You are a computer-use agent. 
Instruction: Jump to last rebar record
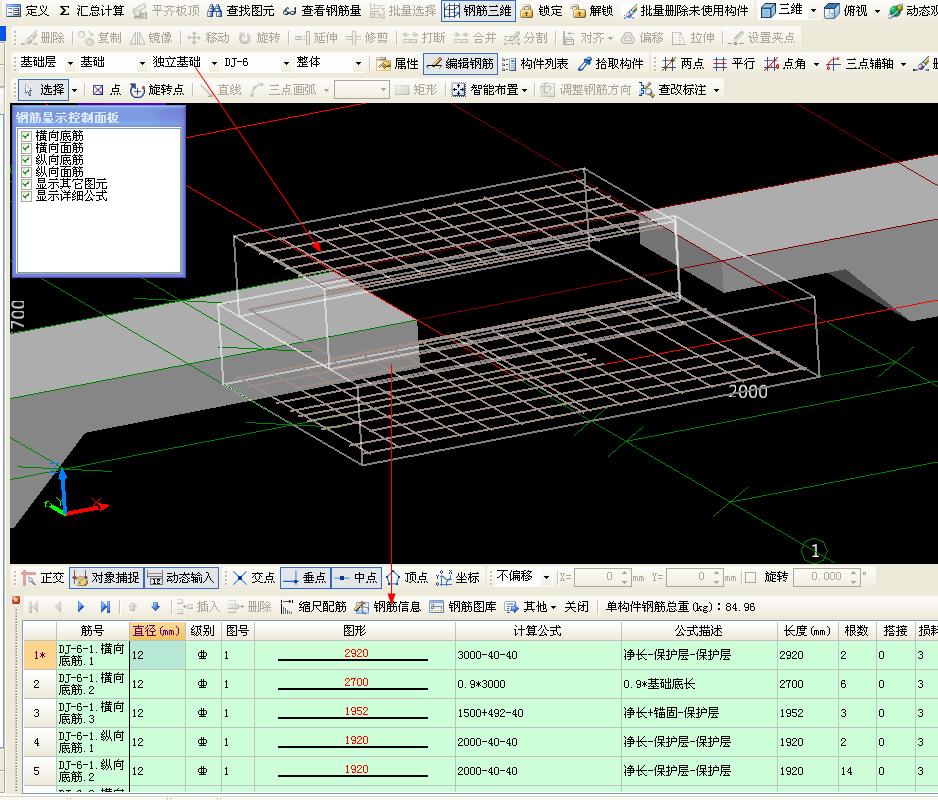pos(105,607)
